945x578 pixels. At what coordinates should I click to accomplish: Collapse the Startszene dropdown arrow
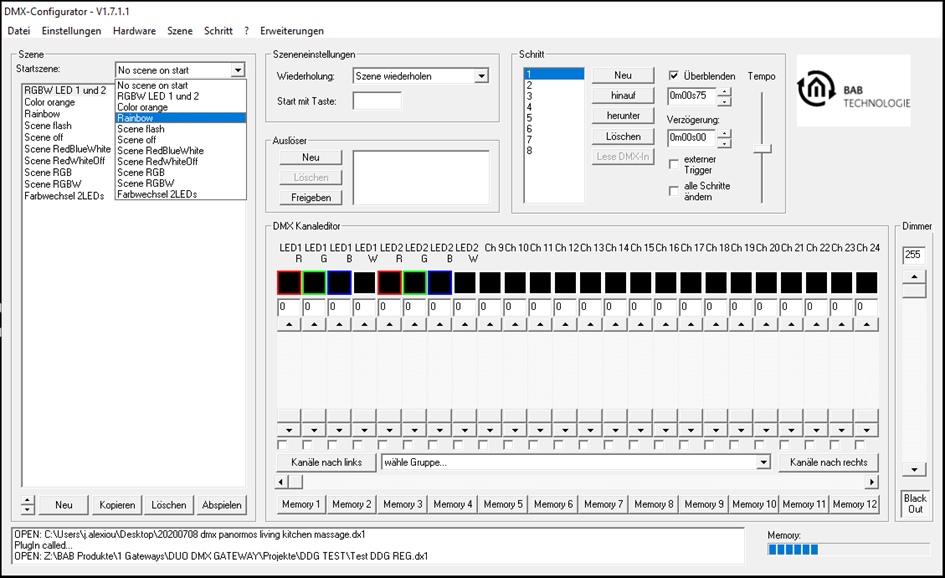238,71
